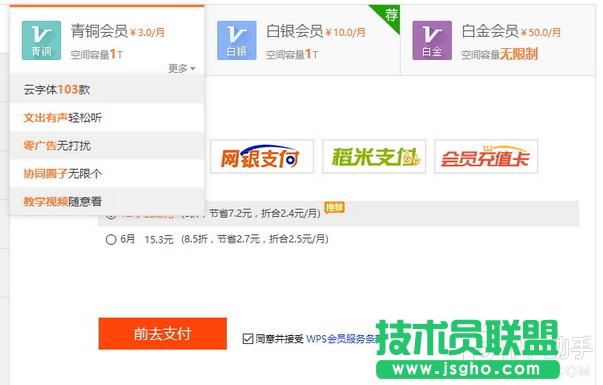Image resolution: width=603 pixels, height=385 pixels.
Task: Open the WPS会员服务条款 link
Action: [342, 339]
